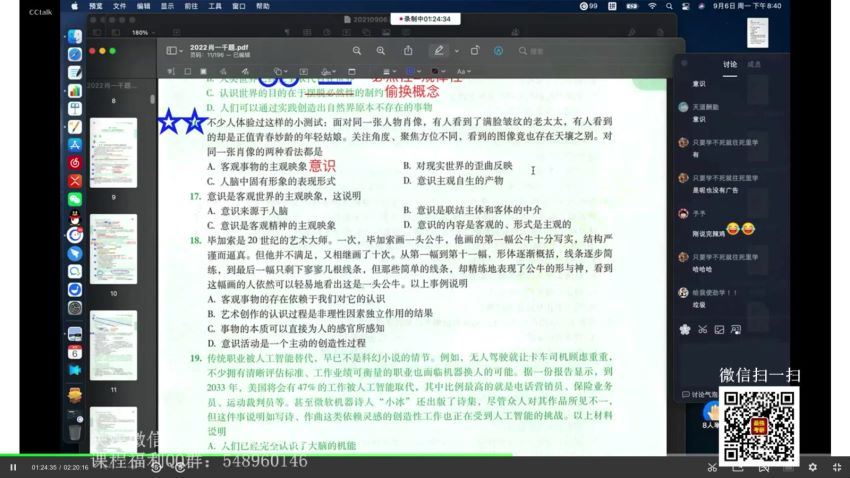Open the 文件 menu in the menu bar
Viewport: 850px width, 478px height.
coord(119,6)
